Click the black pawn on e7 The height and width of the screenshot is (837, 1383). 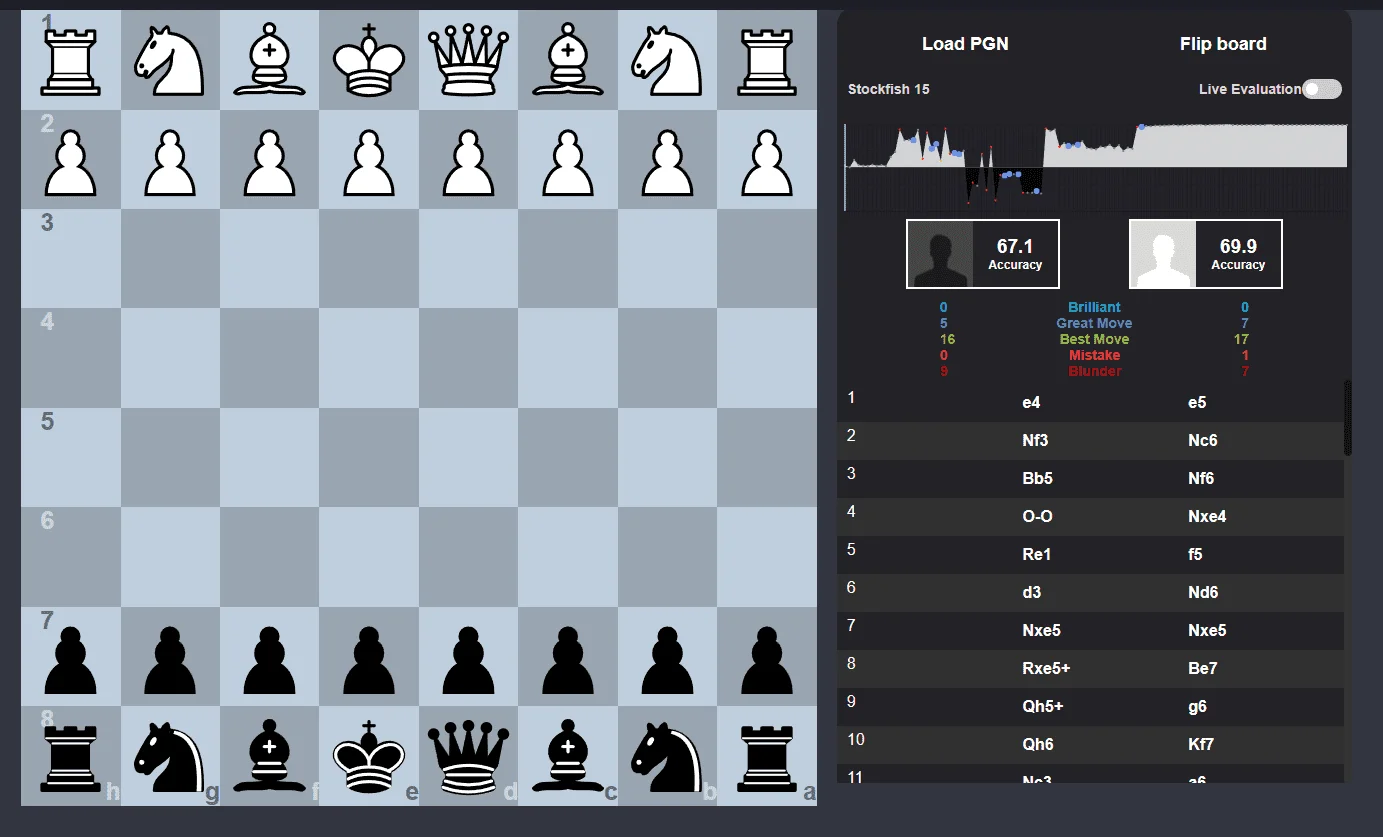coord(369,660)
